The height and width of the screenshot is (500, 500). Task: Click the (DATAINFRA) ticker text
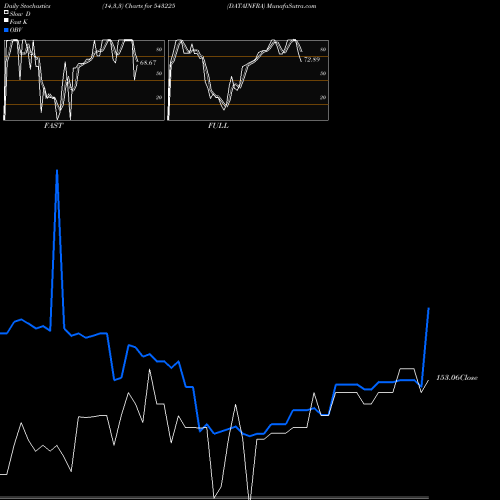(246, 6)
